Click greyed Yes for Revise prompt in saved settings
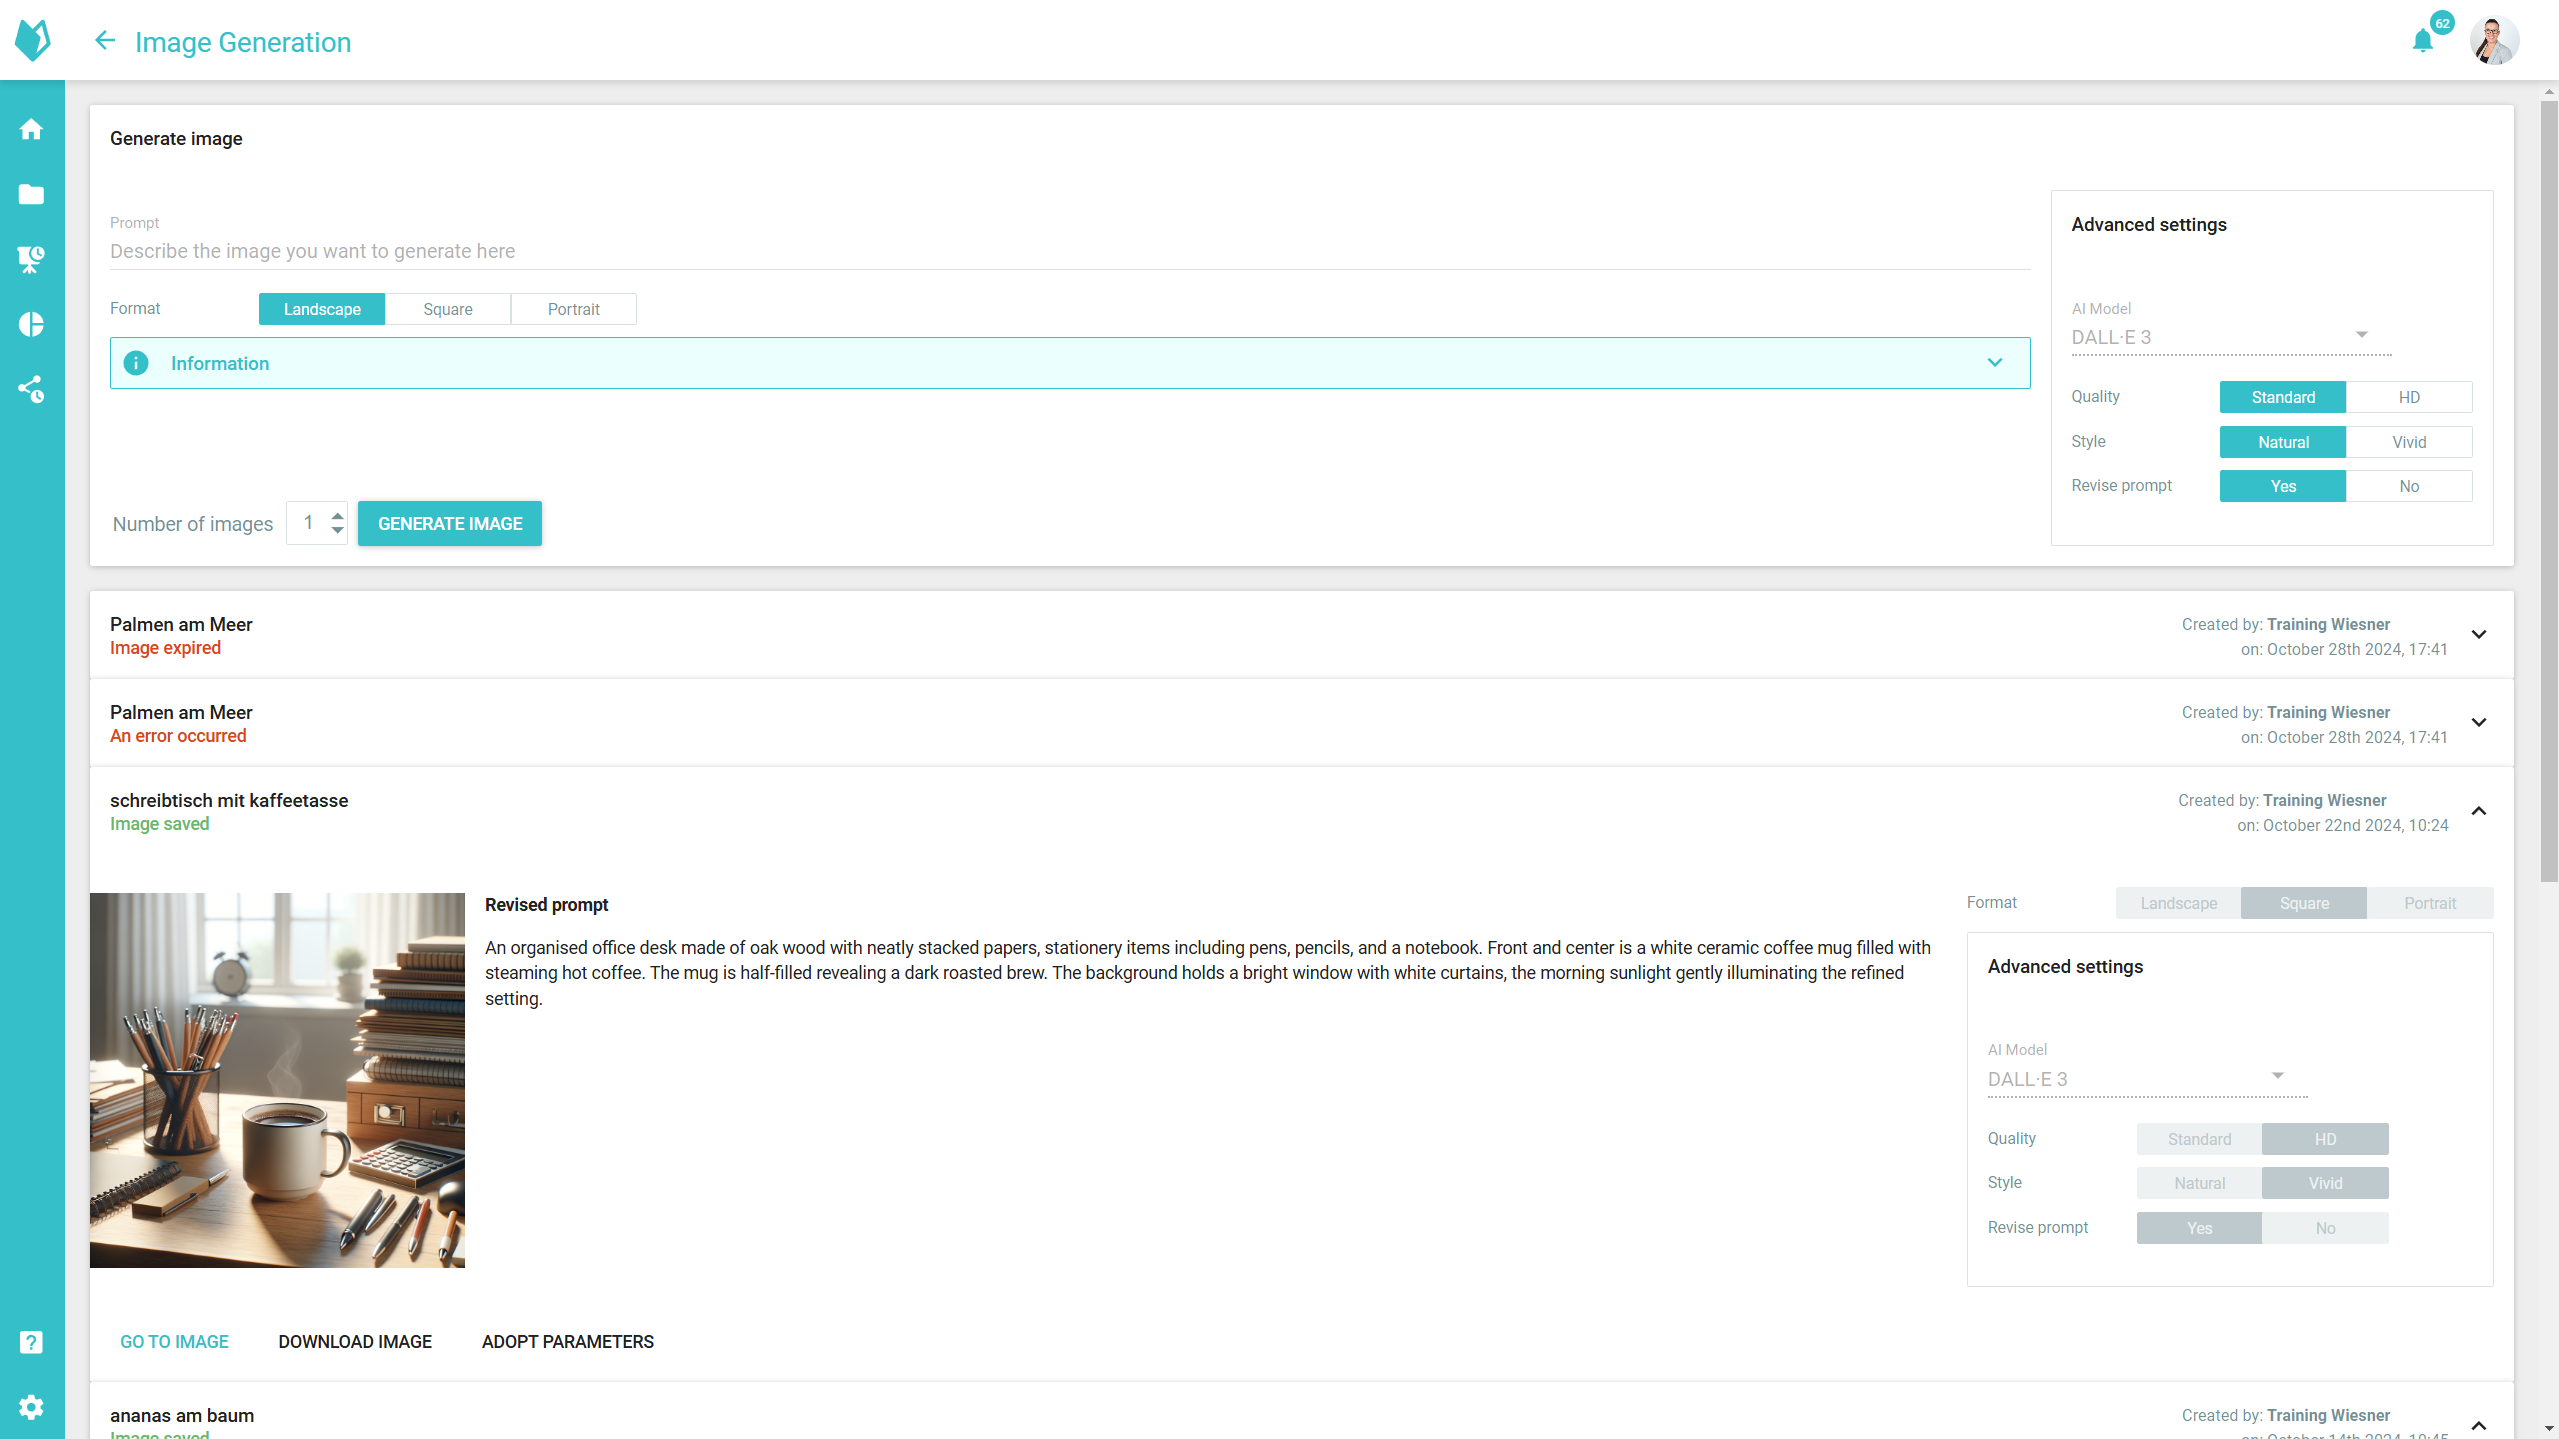 point(2199,1228)
